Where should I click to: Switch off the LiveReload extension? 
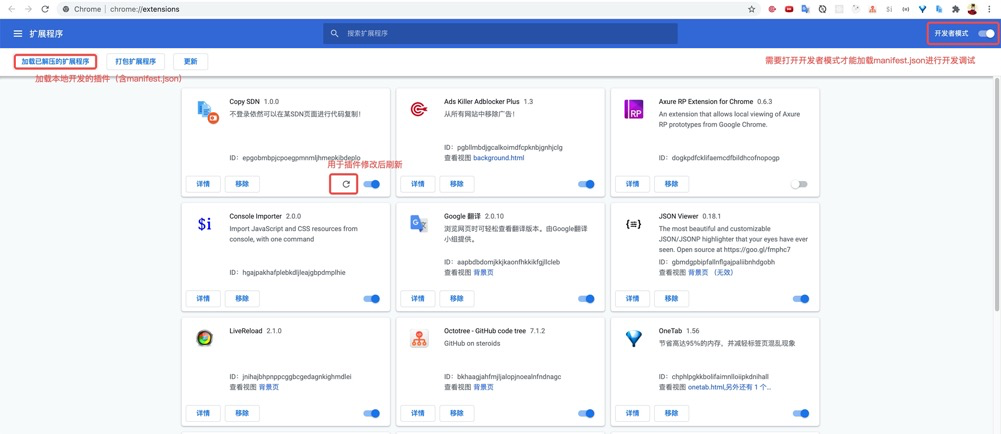click(372, 413)
